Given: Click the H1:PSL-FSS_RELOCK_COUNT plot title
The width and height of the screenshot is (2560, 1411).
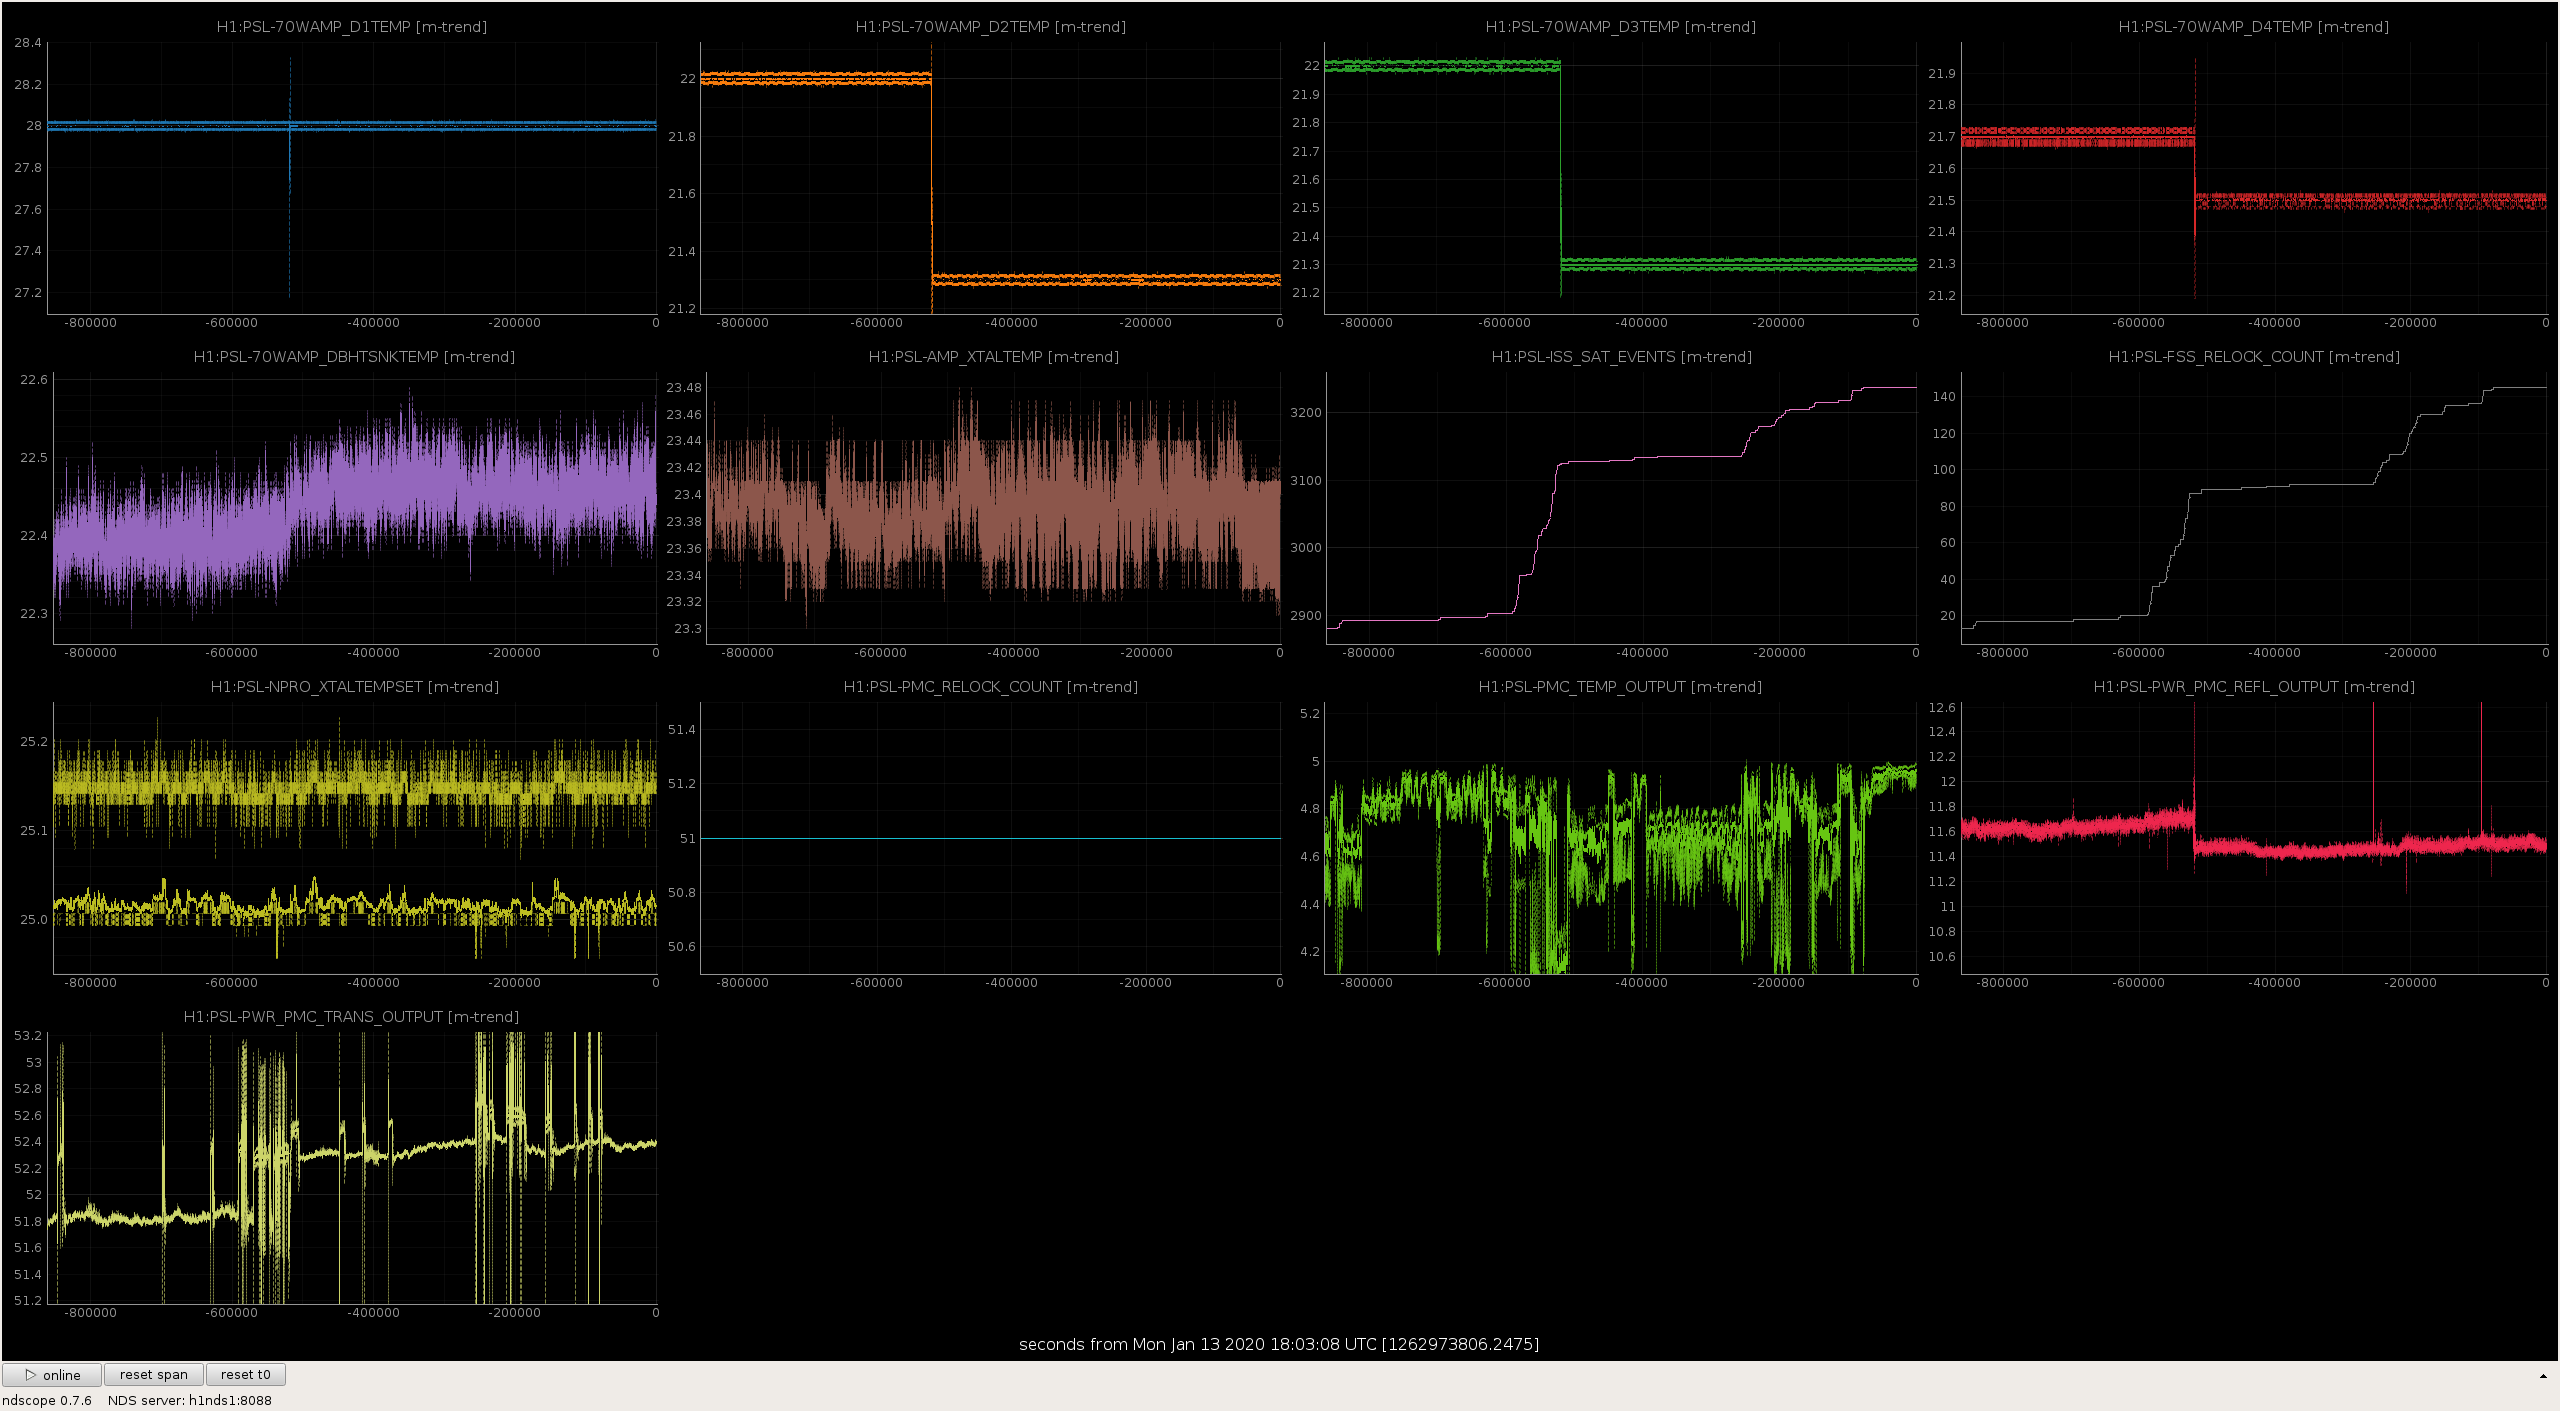Looking at the screenshot, I should (x=2253, y=357).
